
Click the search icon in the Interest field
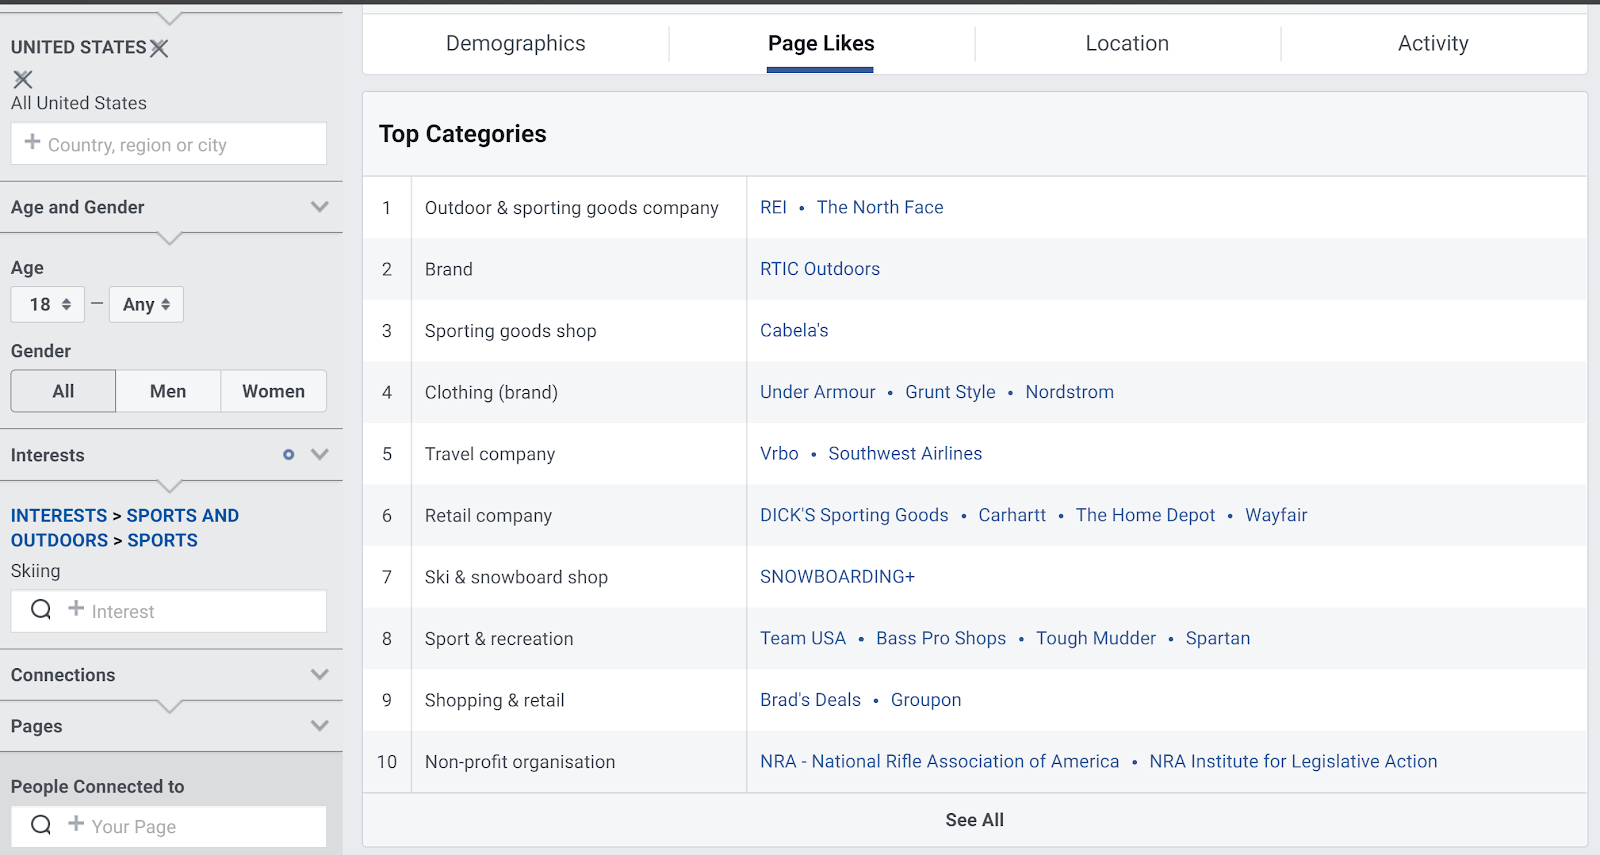click(x=41, y=610)
